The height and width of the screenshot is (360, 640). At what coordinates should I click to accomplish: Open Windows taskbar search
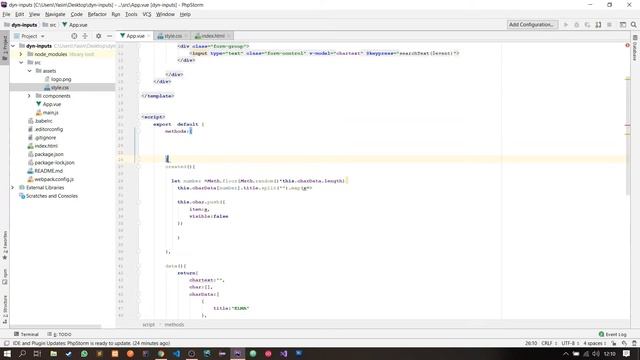point(22,353)
